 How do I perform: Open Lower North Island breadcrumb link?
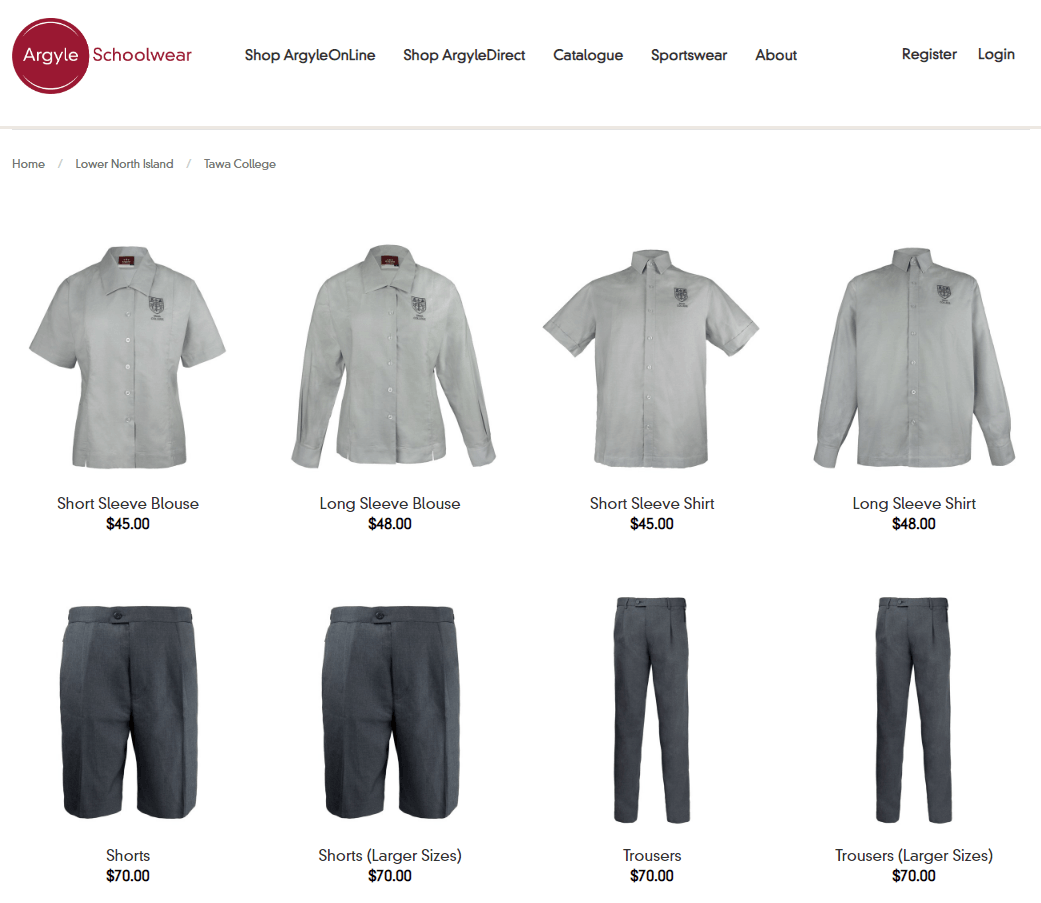[x=124, y=164]
